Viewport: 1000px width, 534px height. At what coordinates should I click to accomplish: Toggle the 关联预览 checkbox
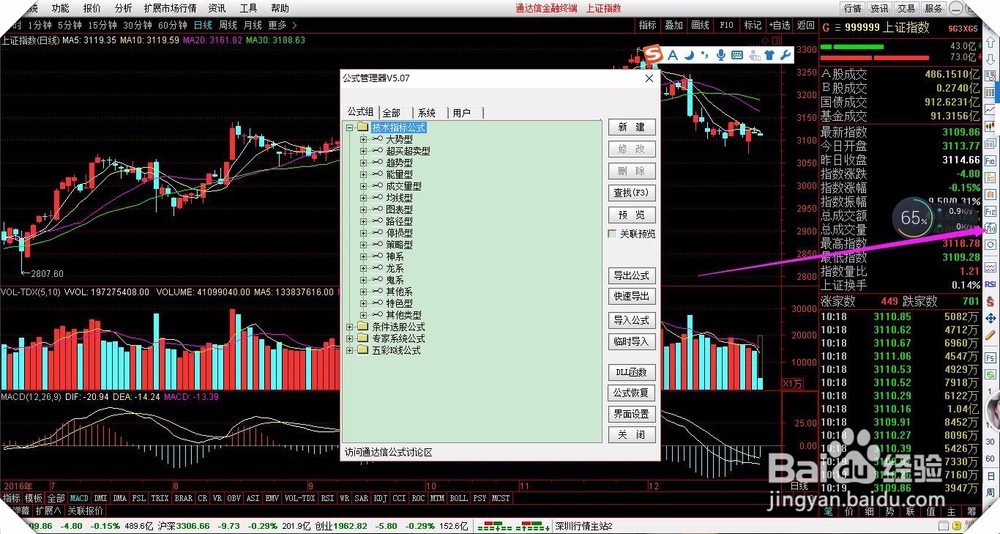click(x=612, y=234)
